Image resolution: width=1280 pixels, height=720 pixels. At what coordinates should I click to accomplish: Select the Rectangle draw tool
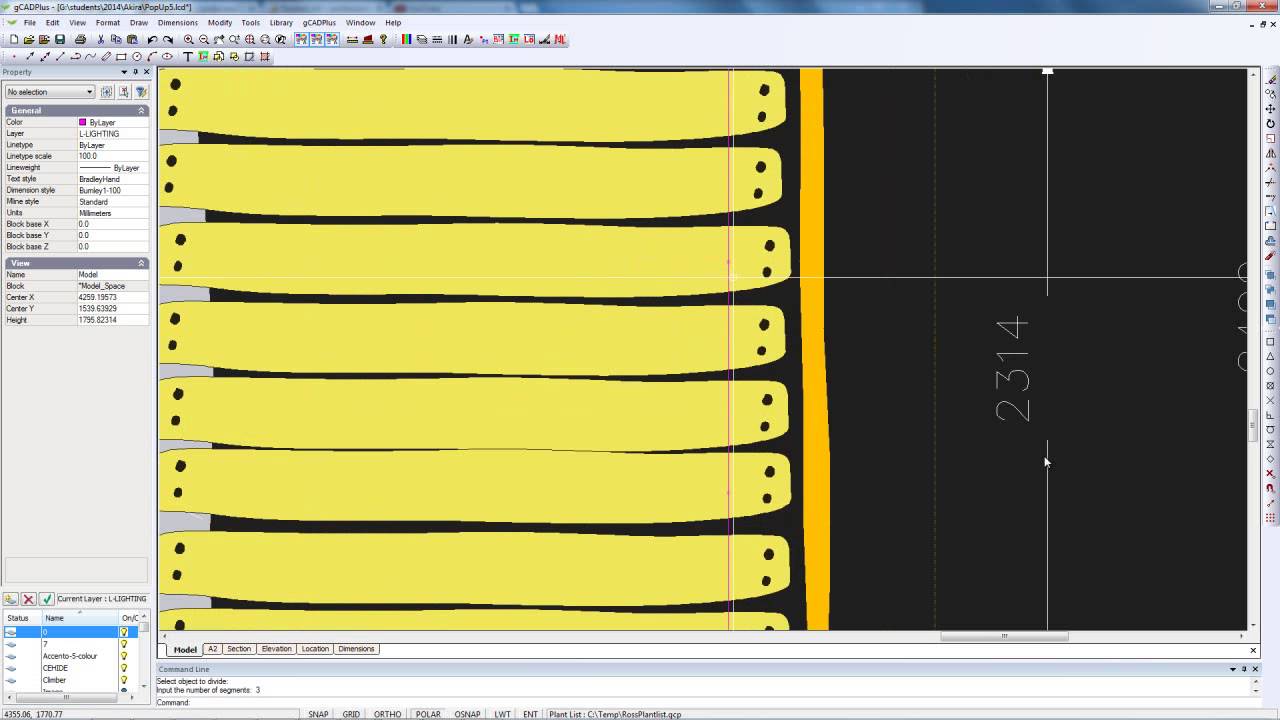(x=121, y=57)
